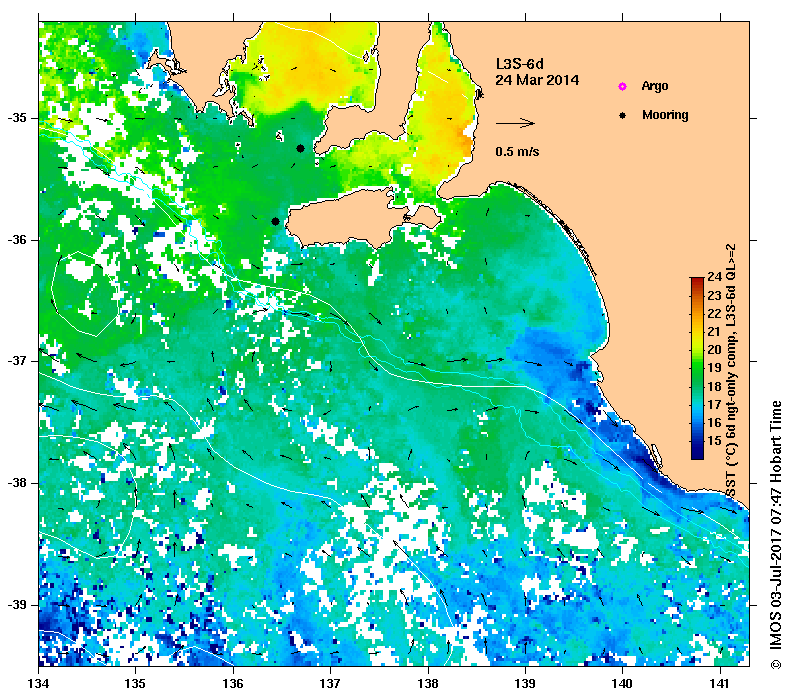Click the 'Argo' legend label
Image resolution: width=791 pixels, height=700 pixels.
point(655,86)
